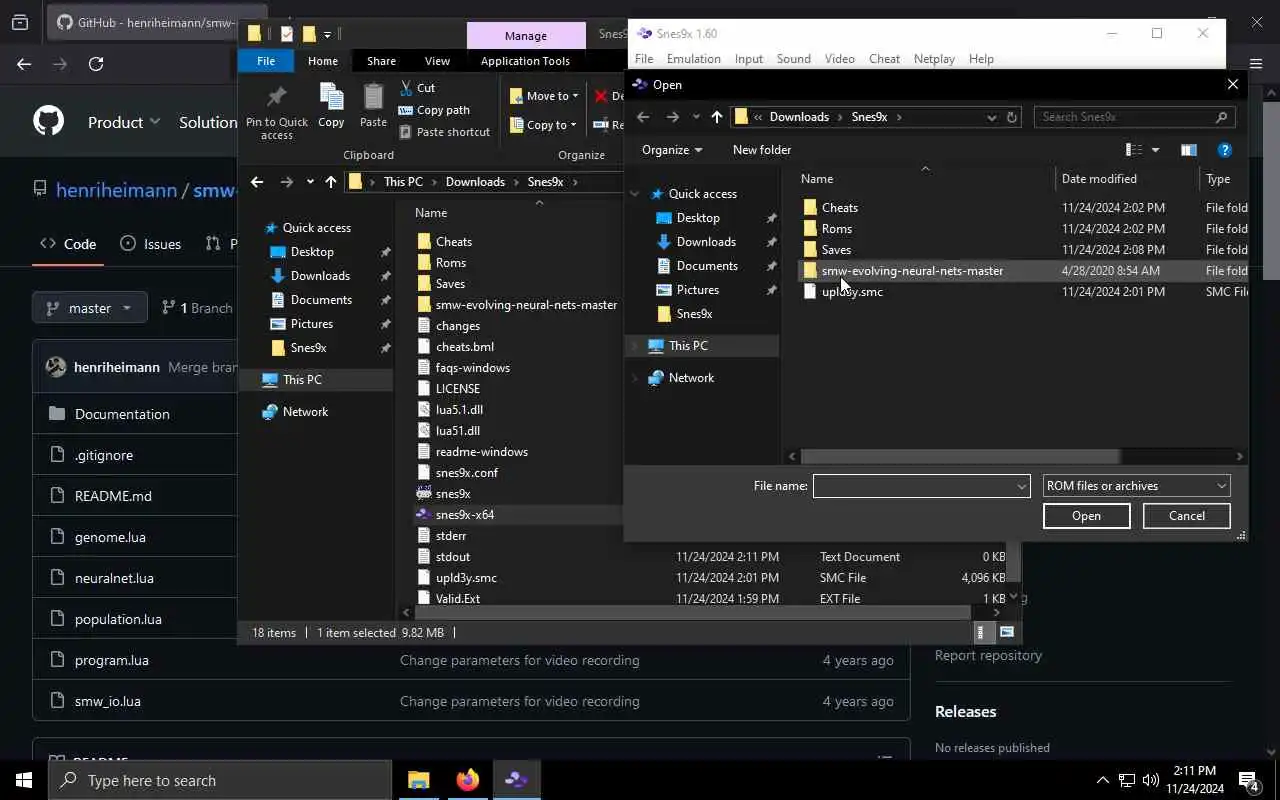1280x800 pixels.
Task: Open Copy to dropdown in Explorer ribbon
Action: coord(544,125)
